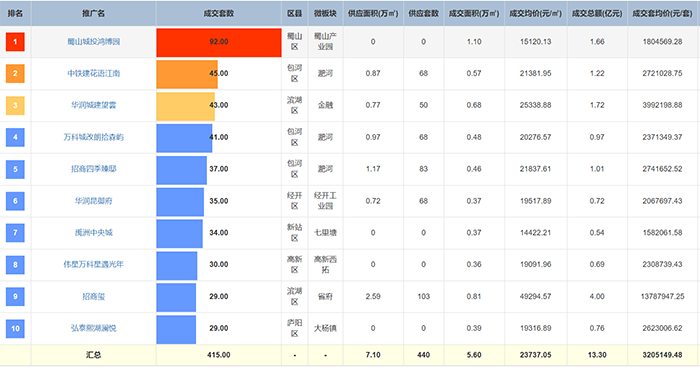Click the yellow rank 3 badge
The width and height of the screenshot is (700, 367).
click(15, 105)
